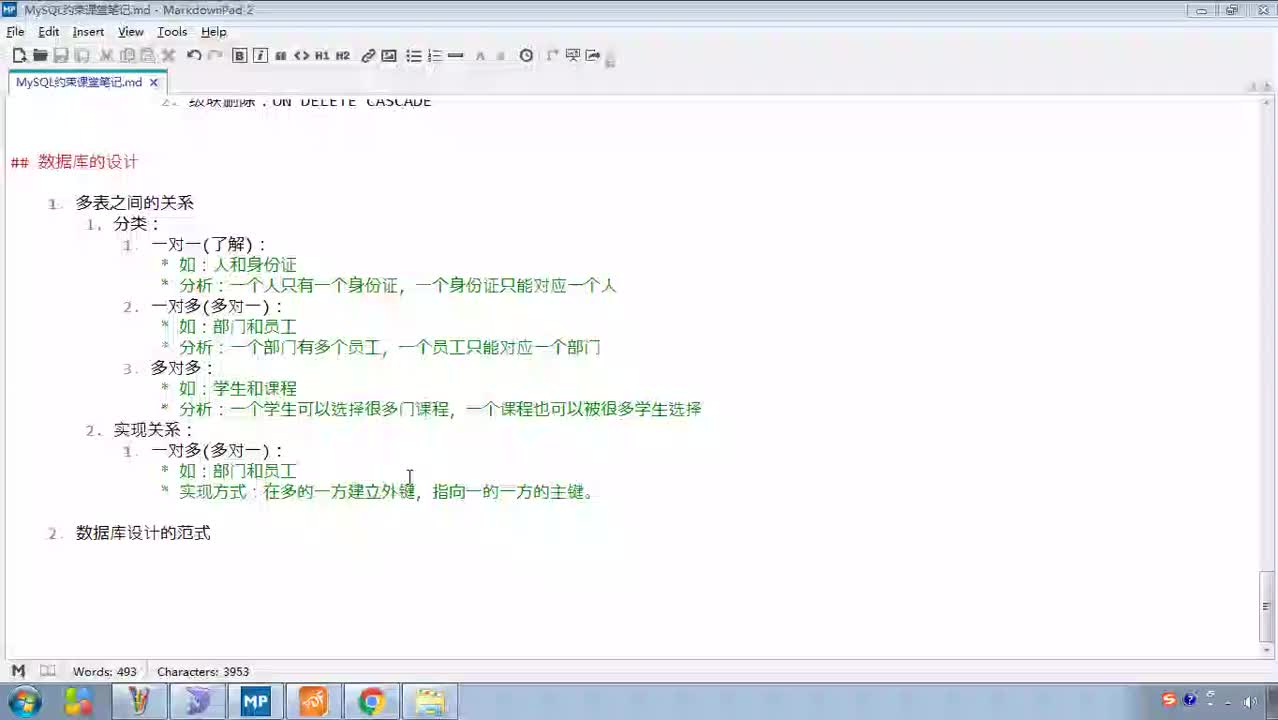The image size is (1278, 720).
Task: Open the Tools menu
Action: pyautogui.click(x=172, y=32)
